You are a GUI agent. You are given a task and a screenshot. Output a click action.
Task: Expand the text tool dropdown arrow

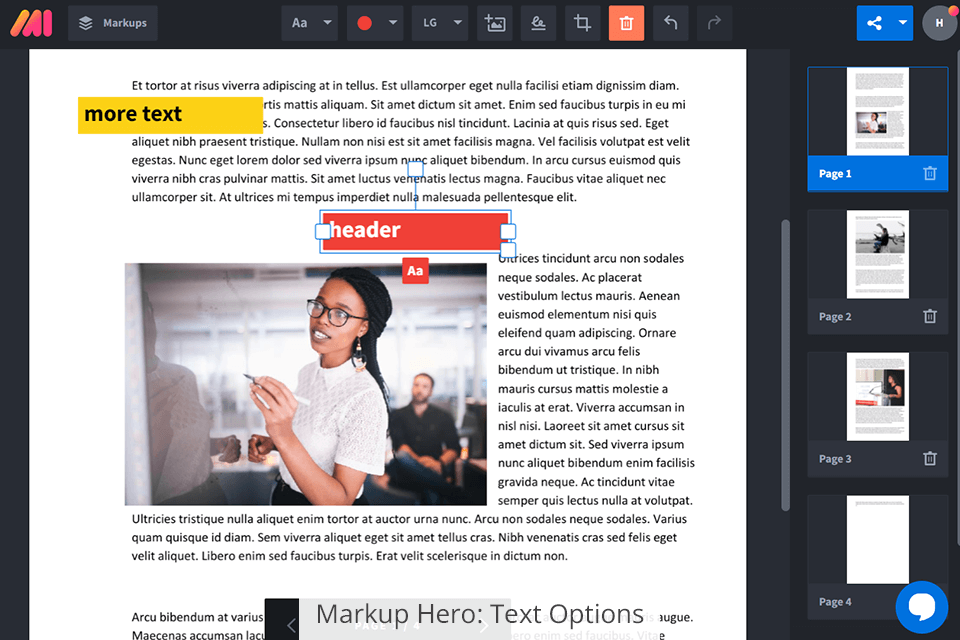(328, 23)
